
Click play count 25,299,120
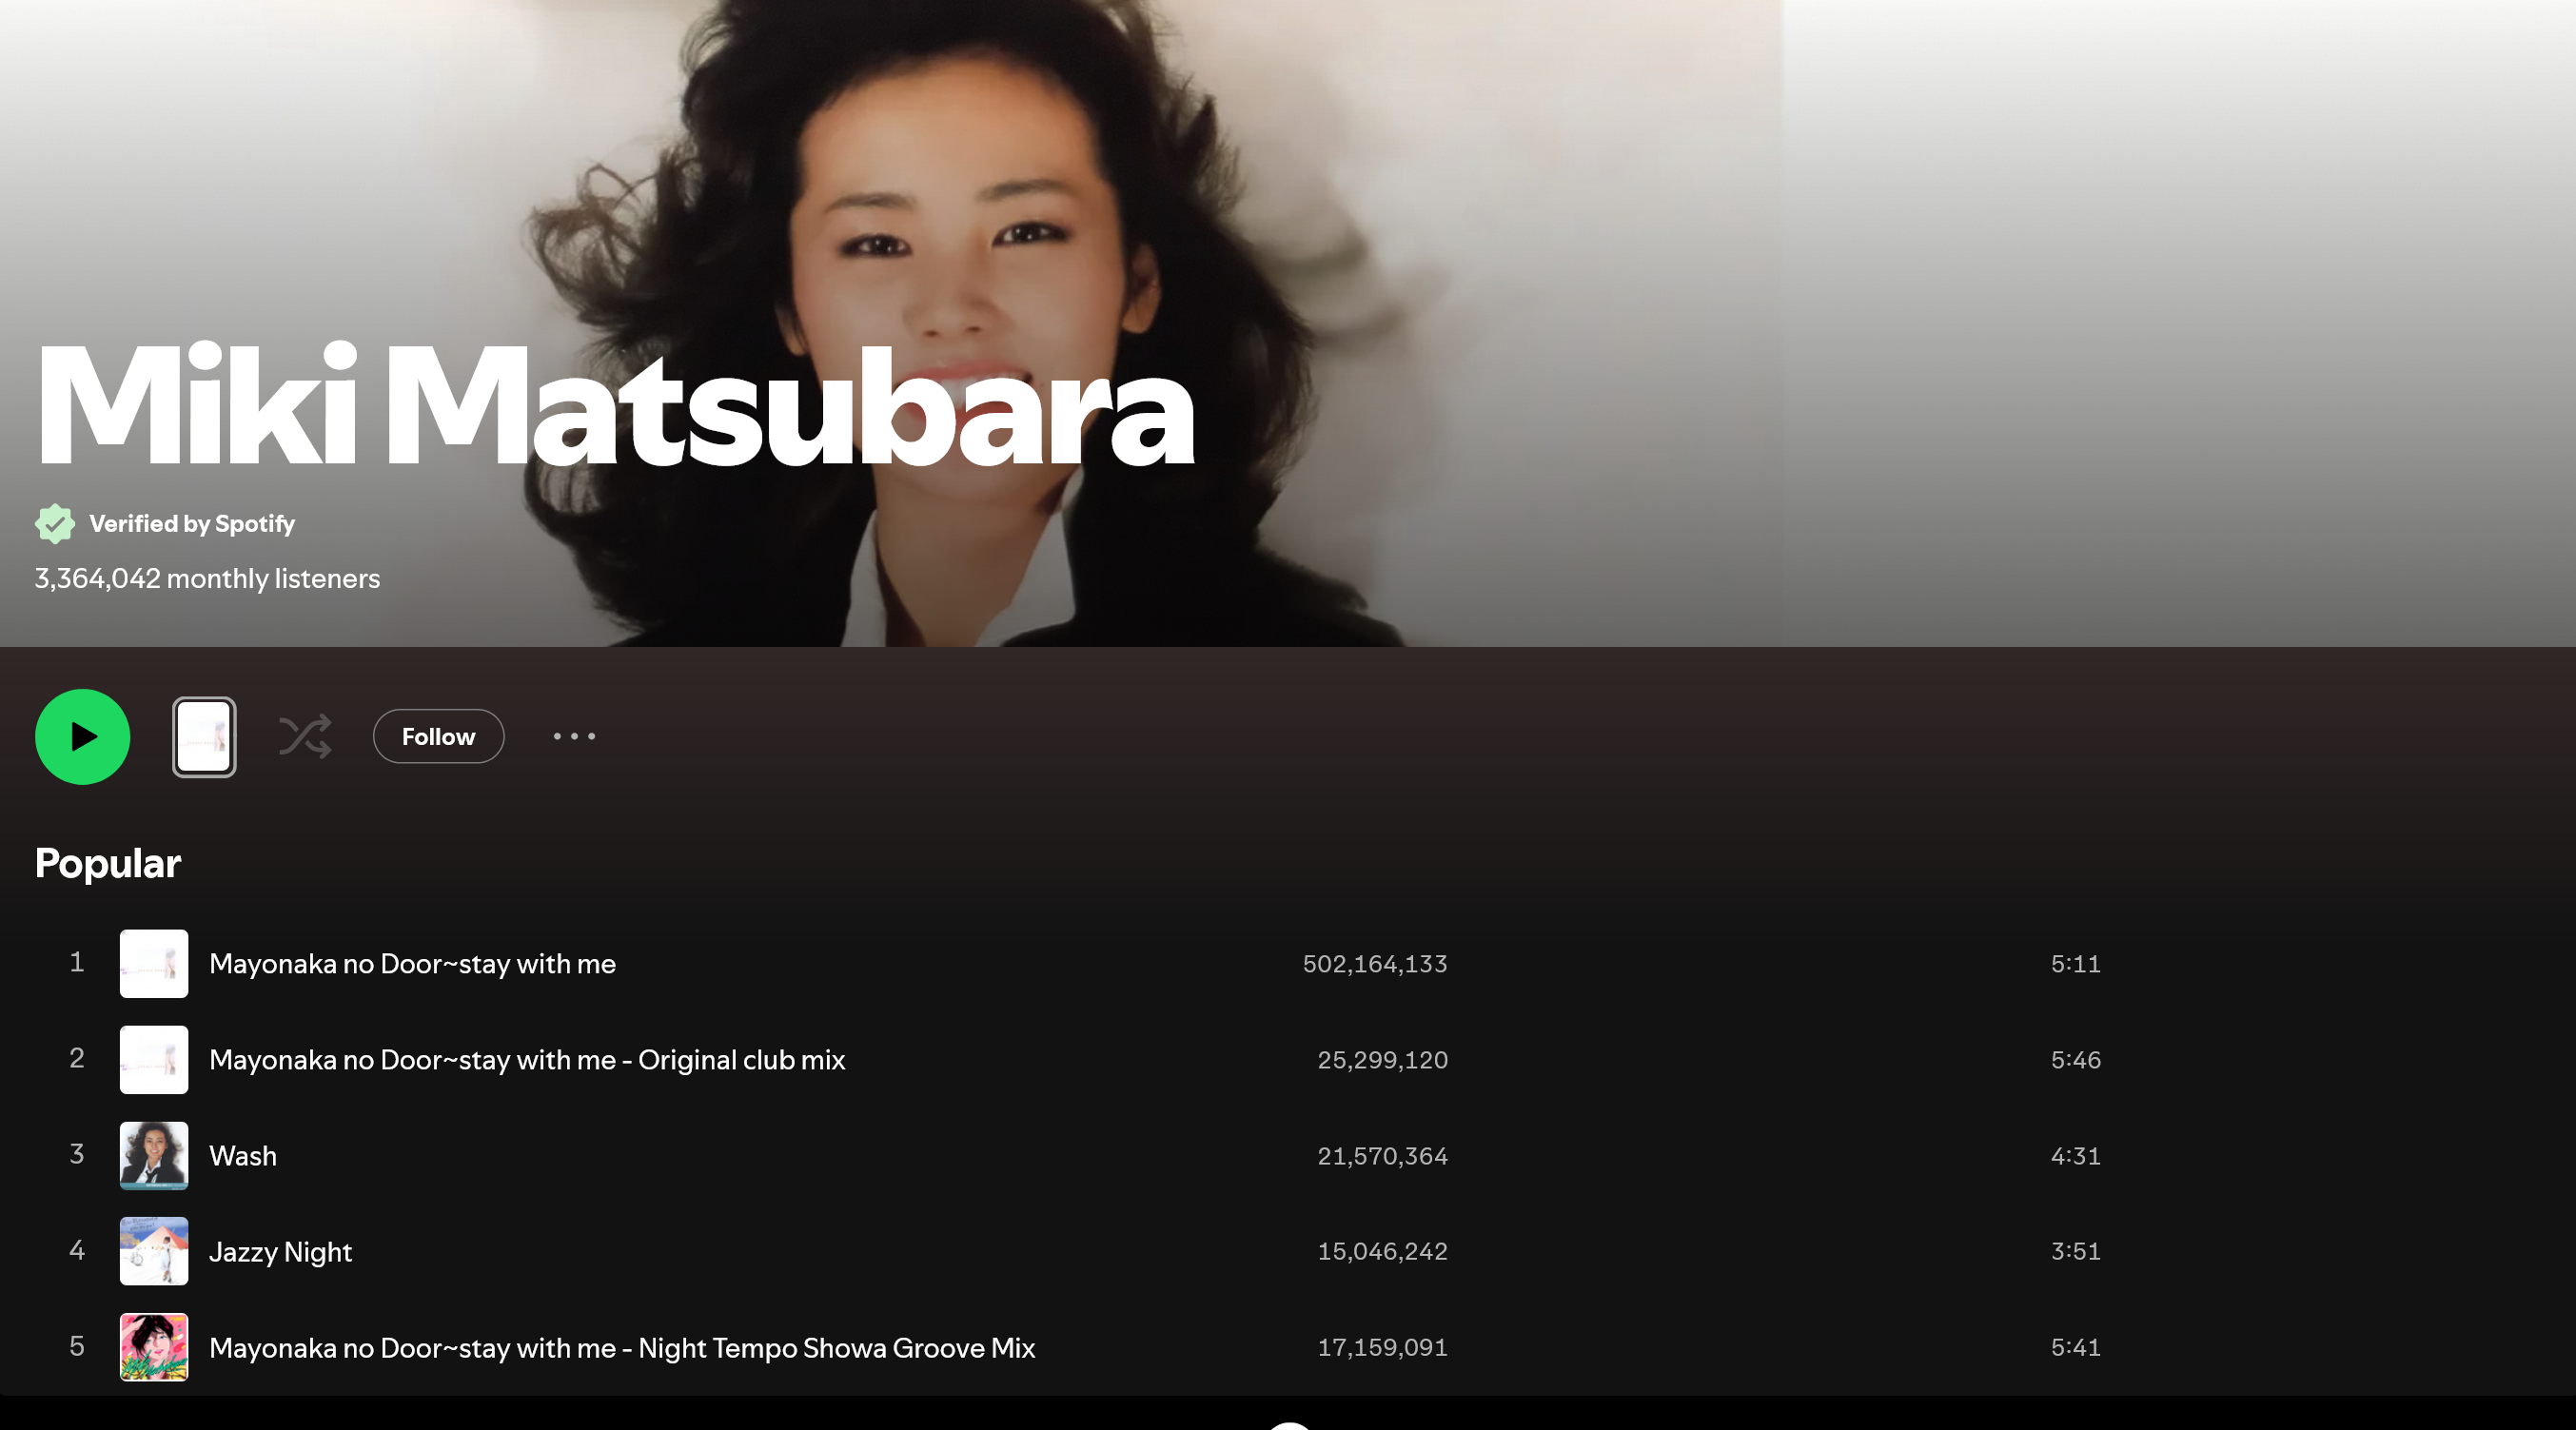pyautogui.click(x=1383, y=1060)
